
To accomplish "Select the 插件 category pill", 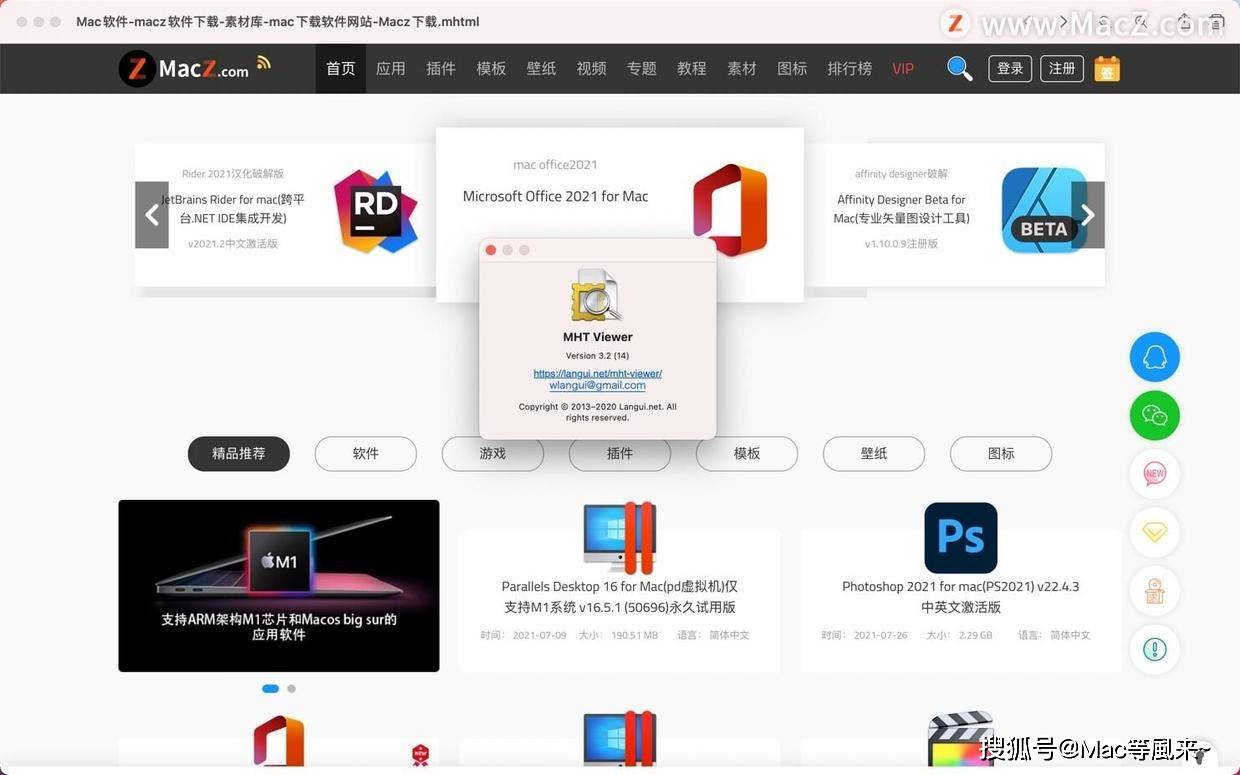I will (620, 454).
